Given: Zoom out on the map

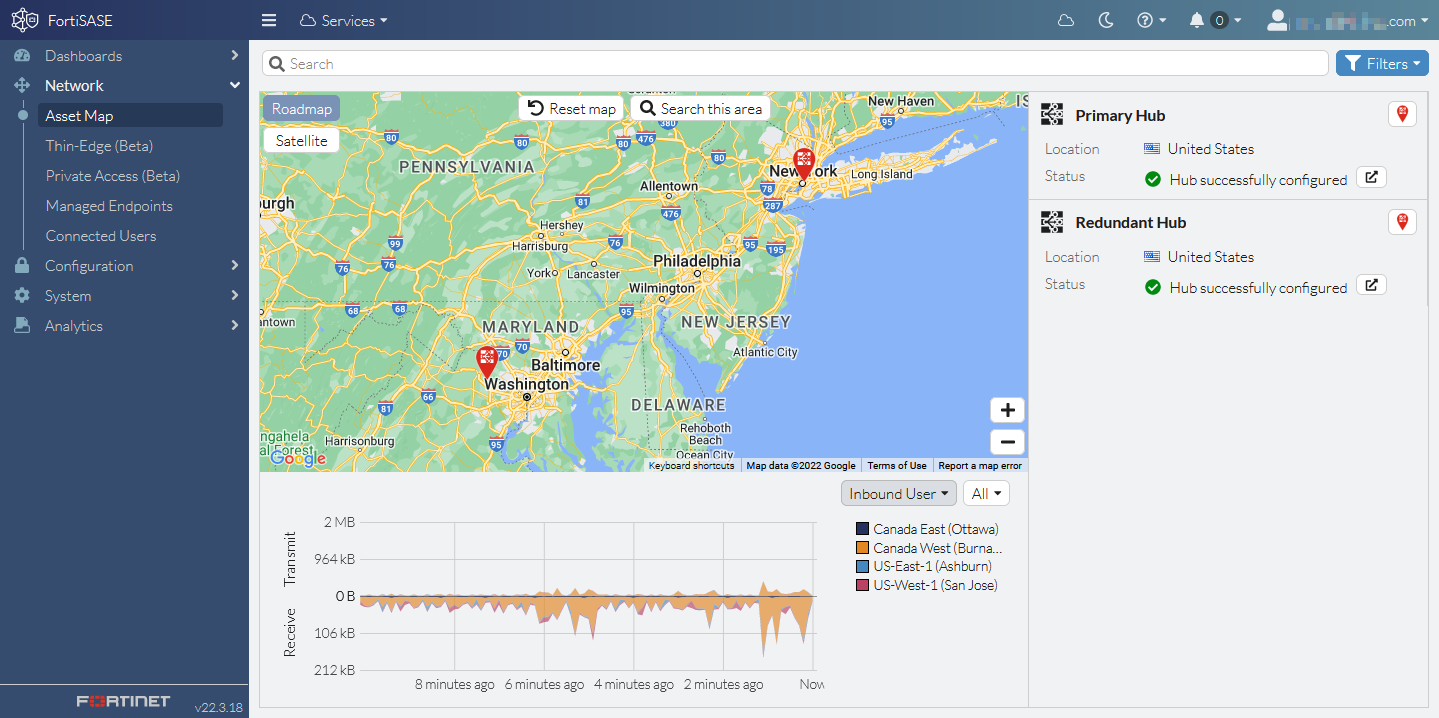Looking at the screenshot, I should tap(1007, 442).
